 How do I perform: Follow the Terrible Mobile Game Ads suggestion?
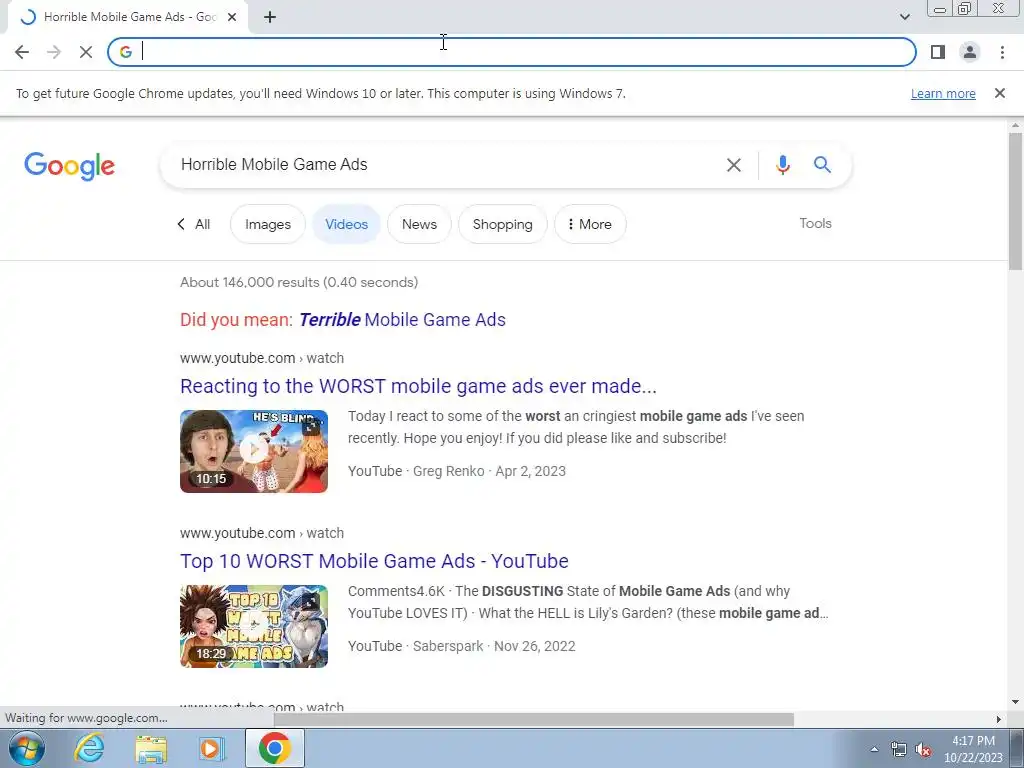(402, 320)
